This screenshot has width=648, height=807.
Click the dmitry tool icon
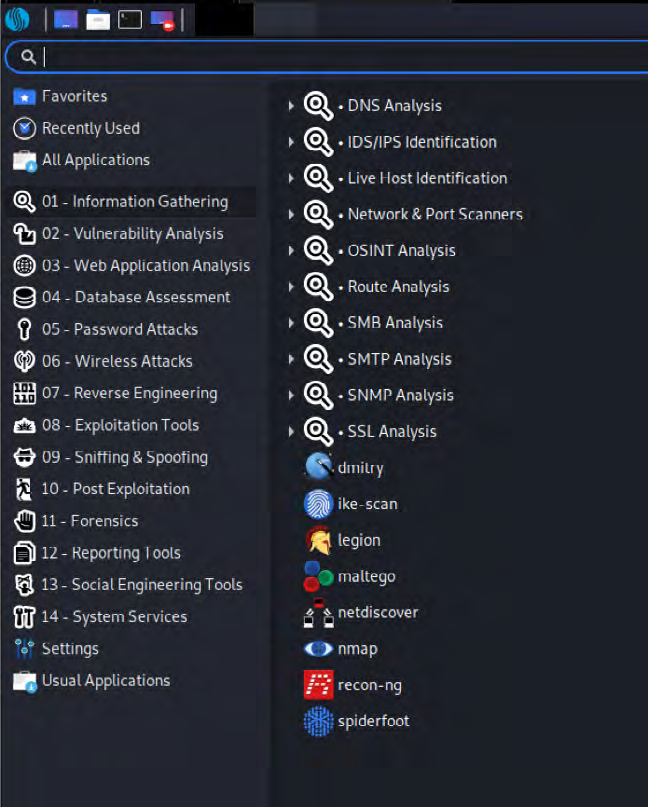[318, 467]
